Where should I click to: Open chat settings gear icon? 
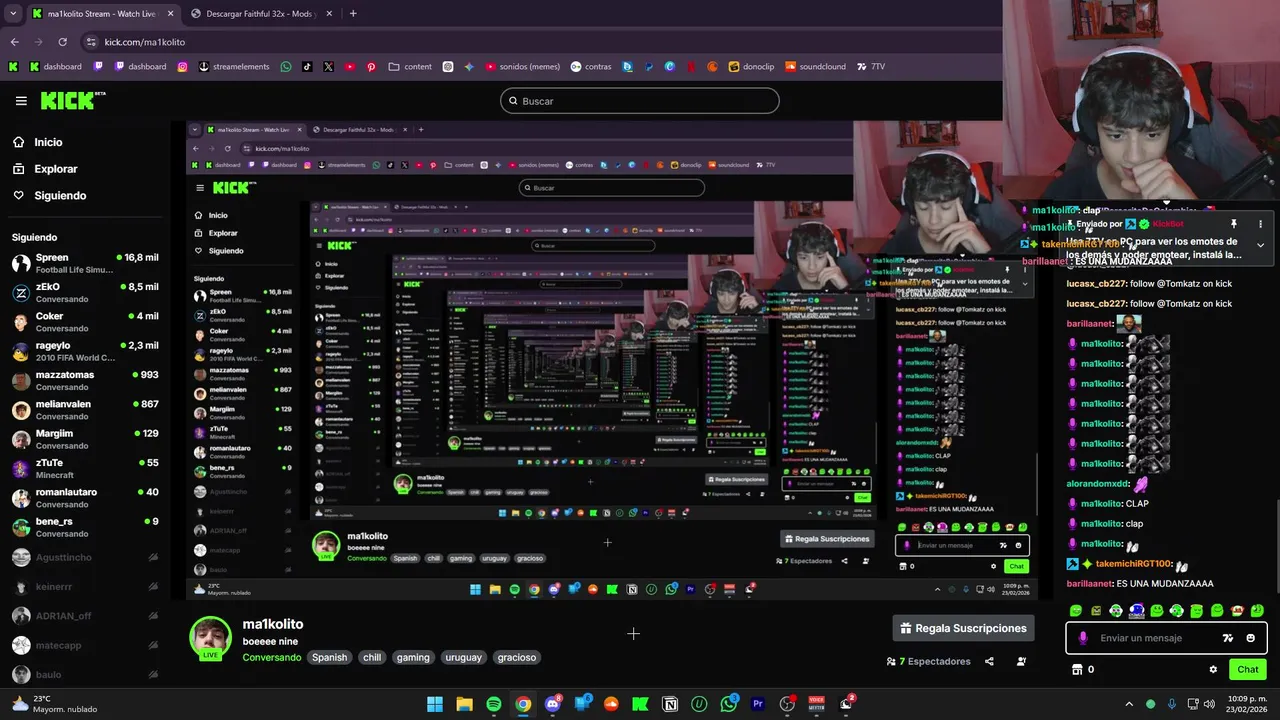1213,669
